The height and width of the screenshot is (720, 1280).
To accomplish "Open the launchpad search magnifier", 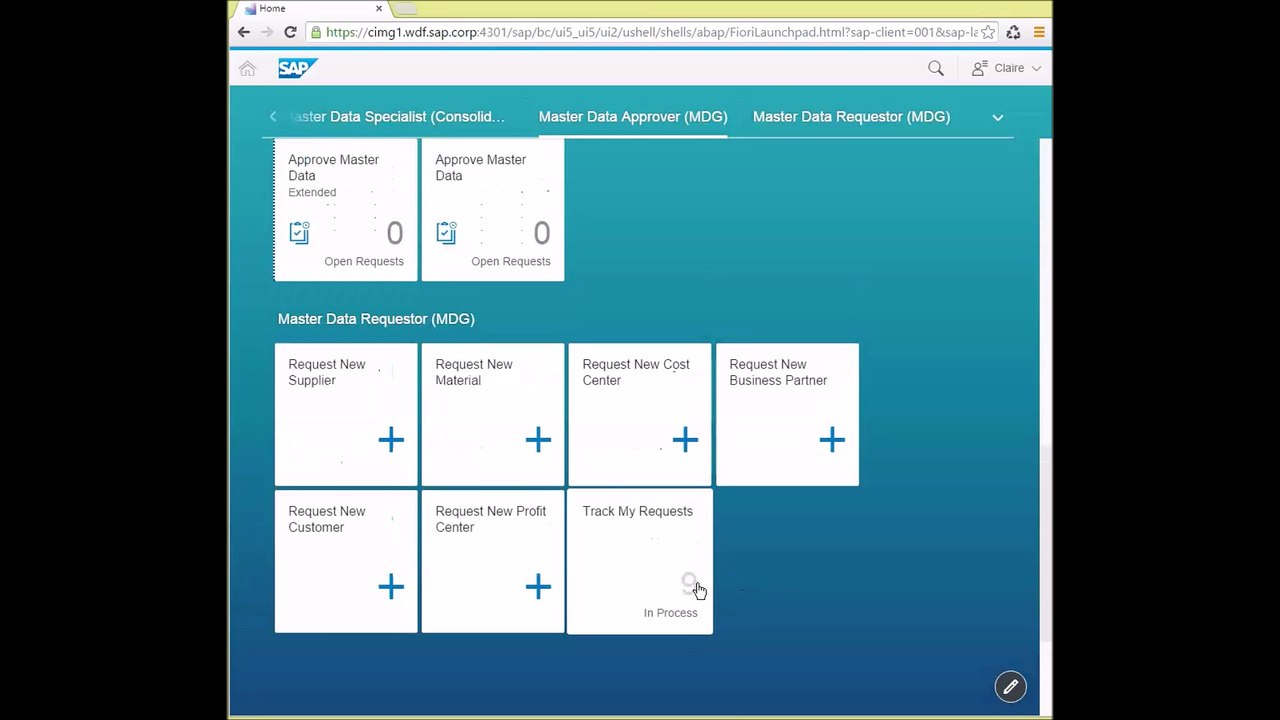I will (x=935, y=68).
